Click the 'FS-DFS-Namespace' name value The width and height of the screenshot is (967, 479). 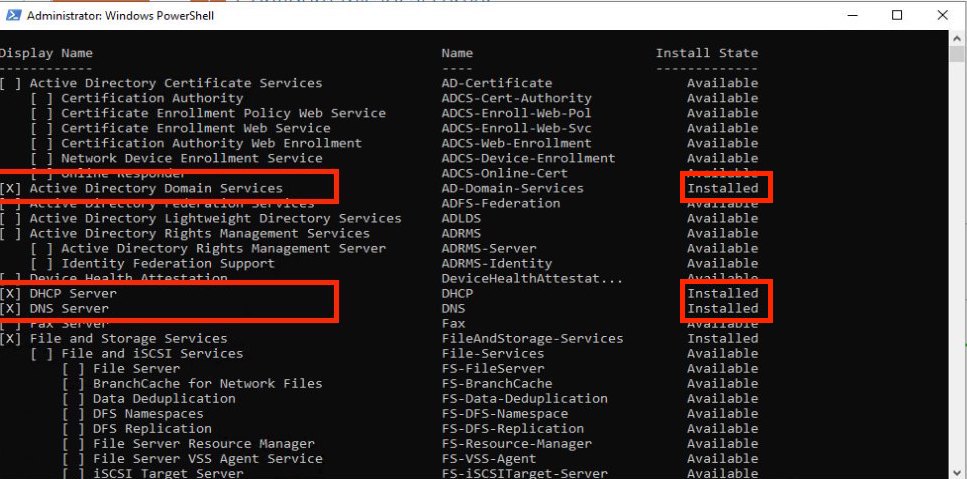tap(505, 414)
